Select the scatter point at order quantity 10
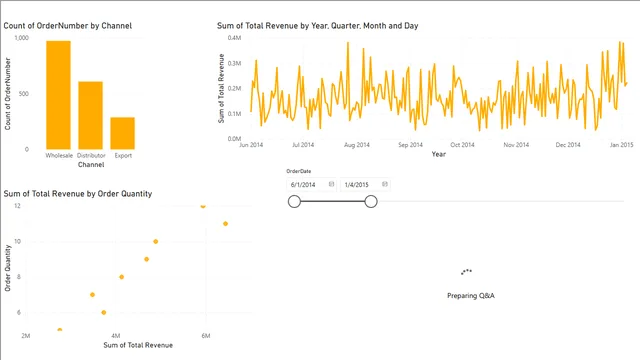Image resolution: width=640 pixels, height=360 pixels. 156,242
